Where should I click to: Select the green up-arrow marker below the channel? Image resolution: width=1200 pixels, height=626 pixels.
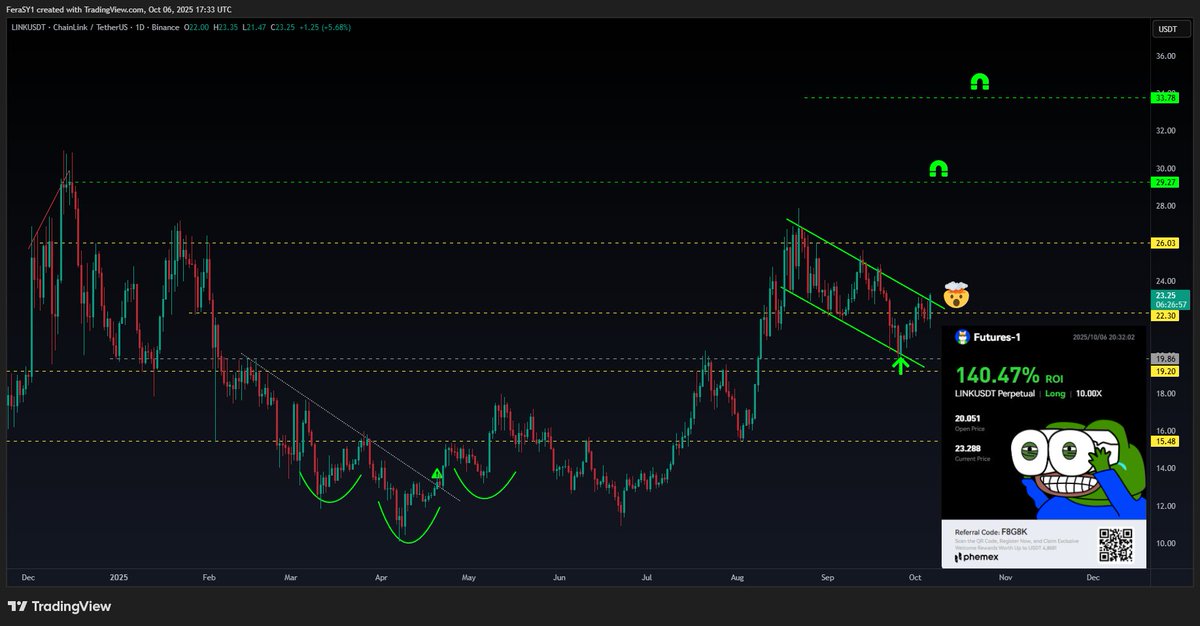click(x=901, y=364)
